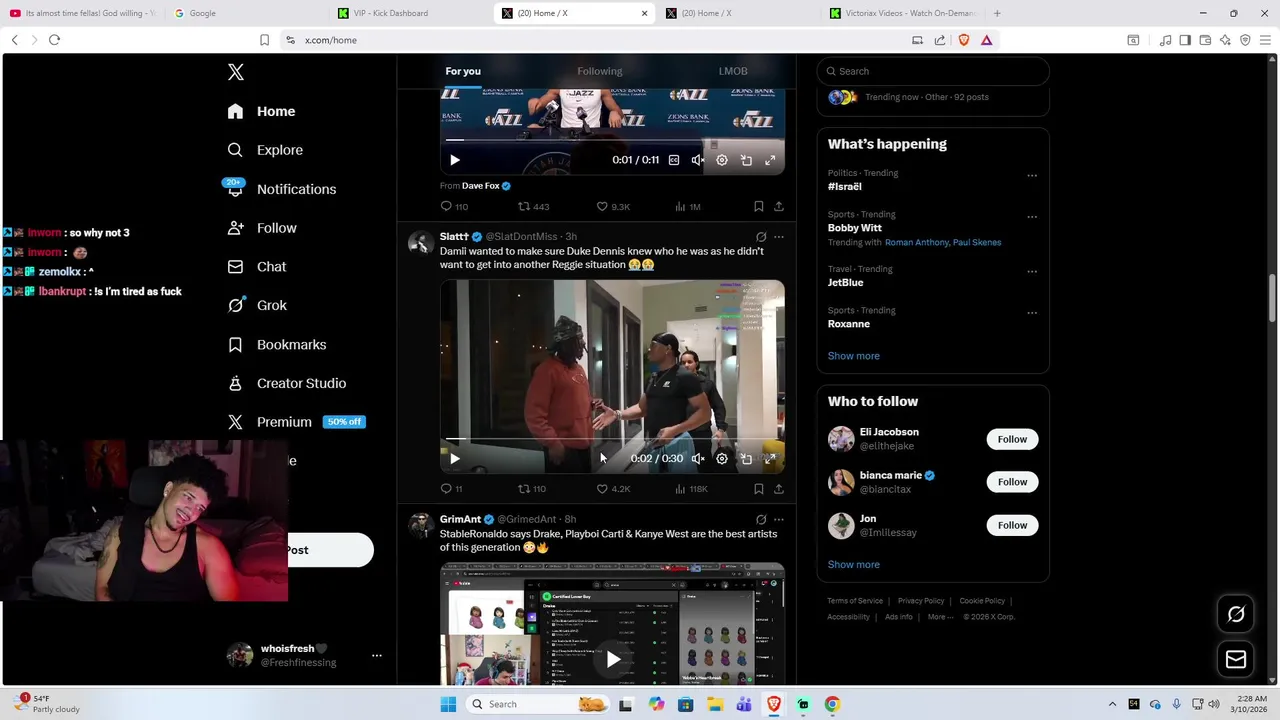1280x720 pixels.
Task: Click the X search field
Action: click(933, 71)
